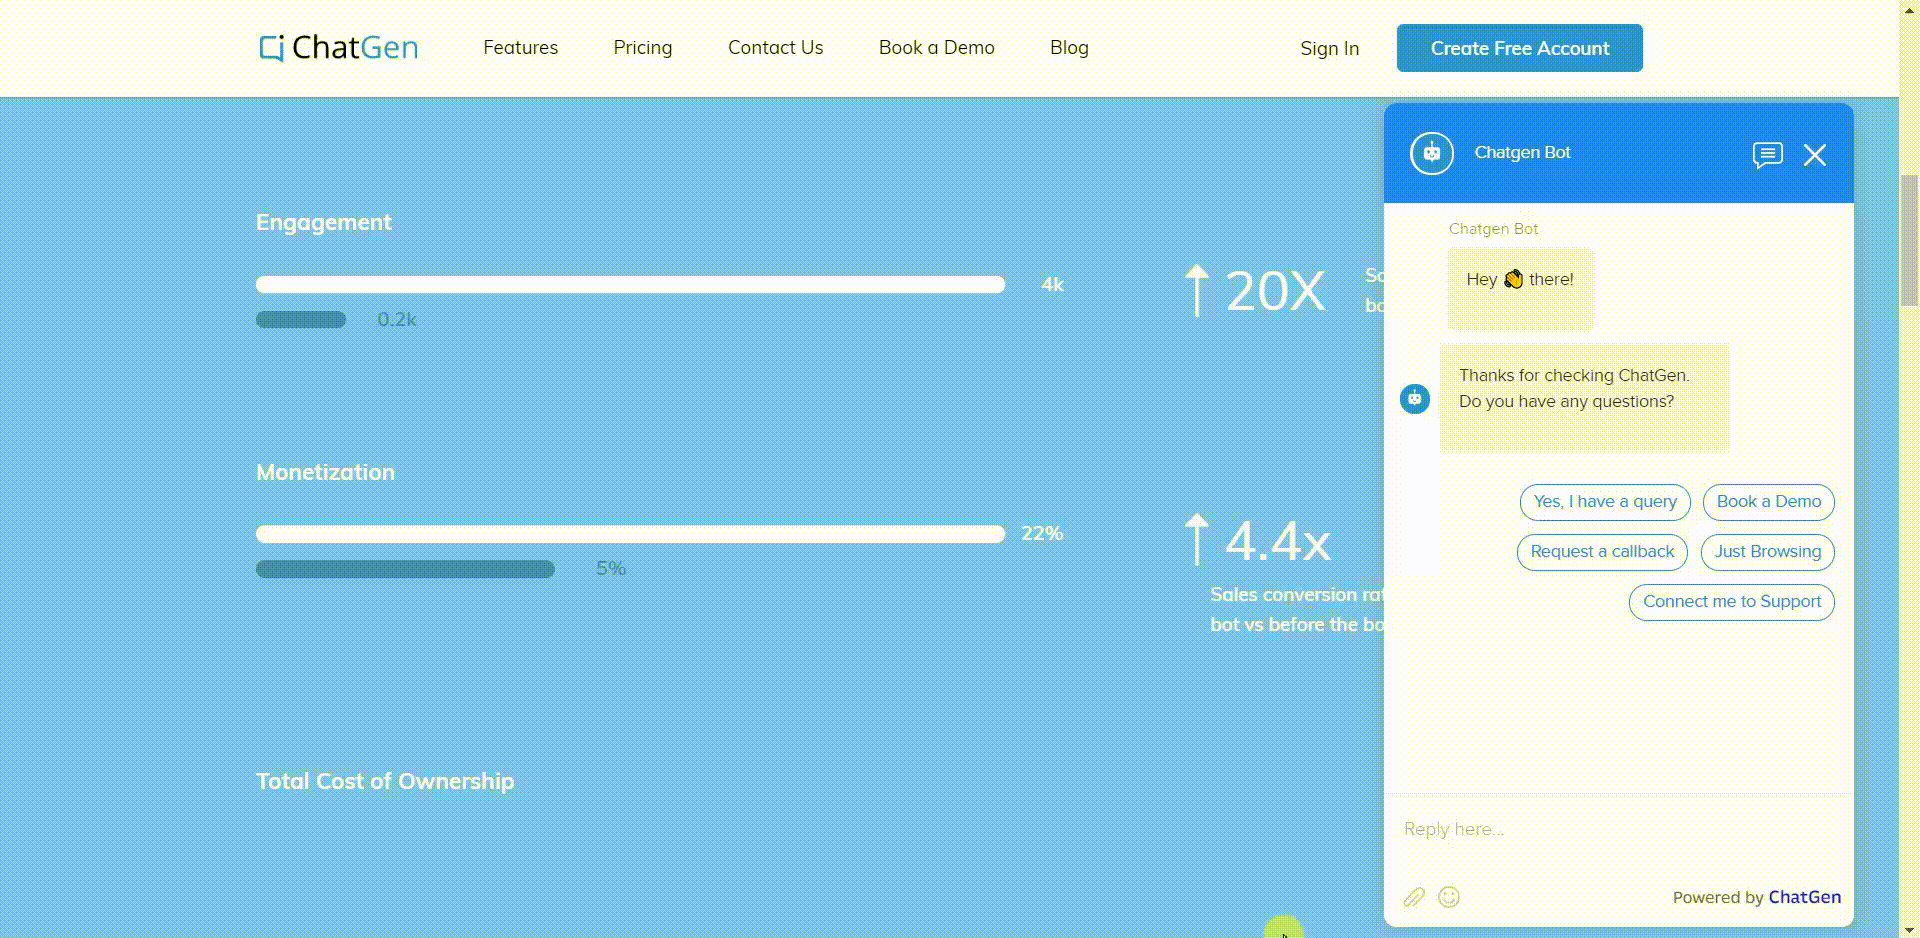Viewport: 1920px width, 938px height.
Task: Click the '5%' value label
Action: pos(611,569)
